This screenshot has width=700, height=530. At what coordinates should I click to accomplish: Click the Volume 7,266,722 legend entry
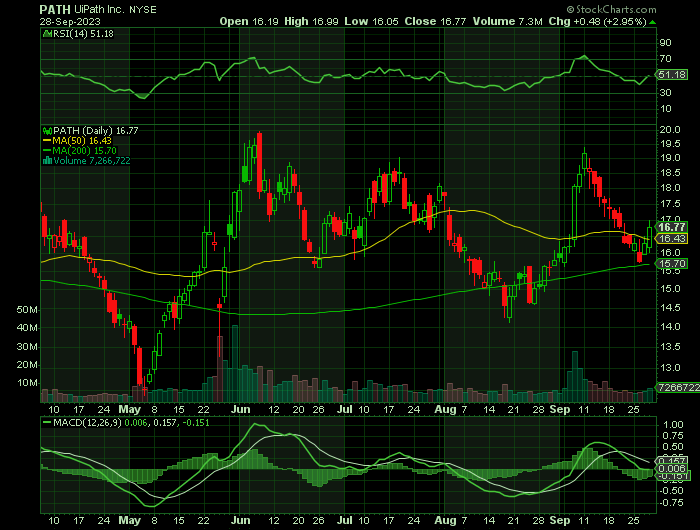92,161
